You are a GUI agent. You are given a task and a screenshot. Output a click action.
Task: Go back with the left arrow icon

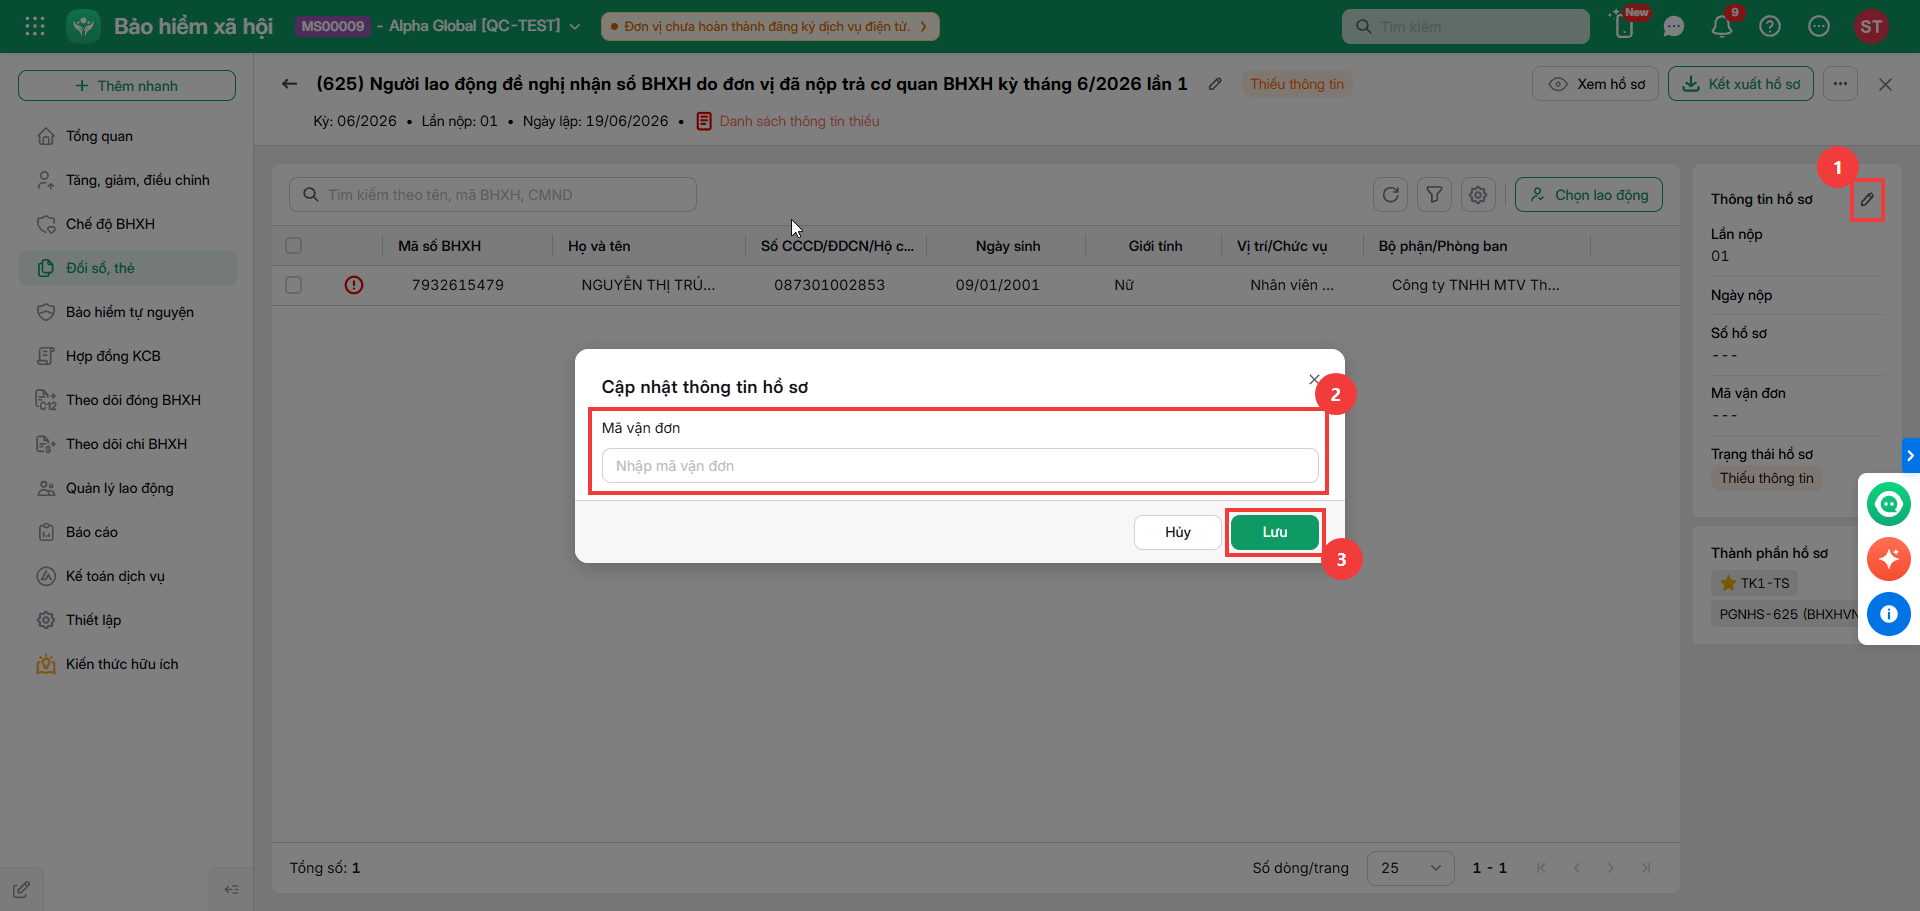(x=290, y=84)
